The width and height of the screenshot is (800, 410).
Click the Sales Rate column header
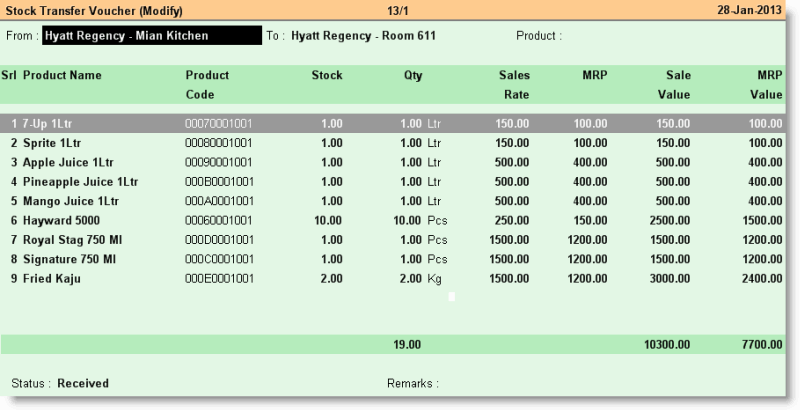[514, 85]
